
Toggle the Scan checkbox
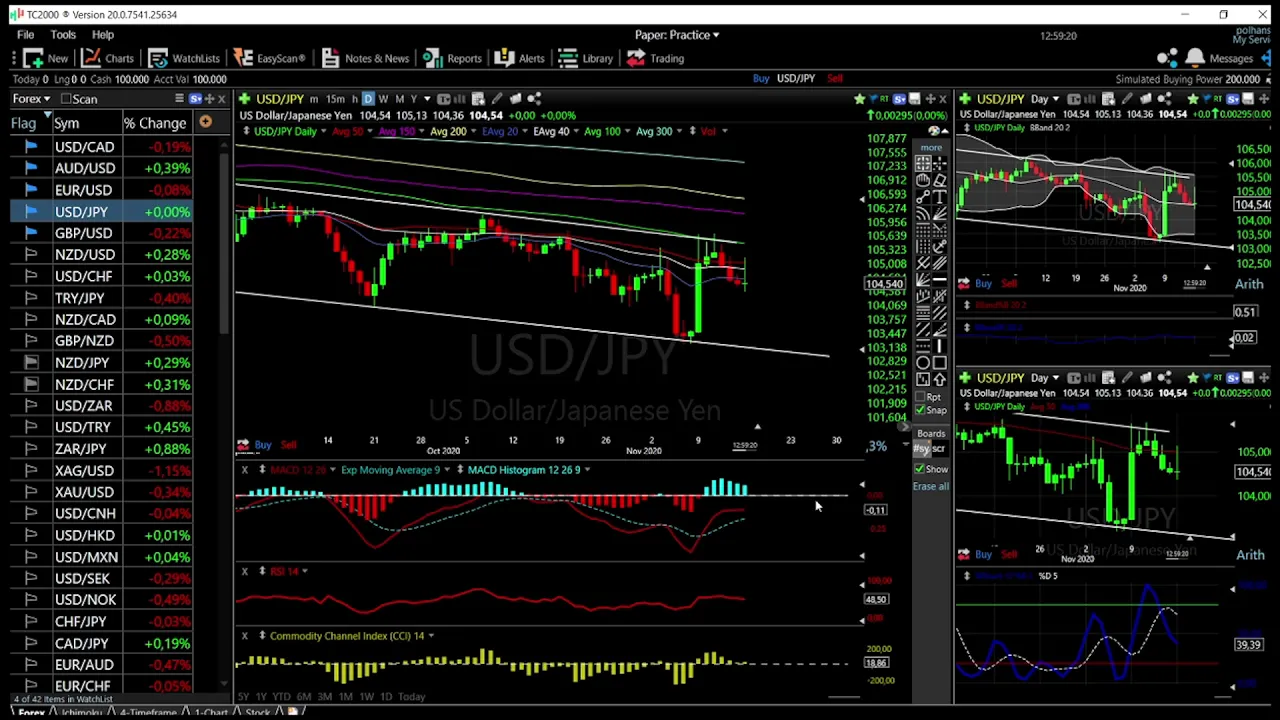pyautogui.click(x=66, y=99)
